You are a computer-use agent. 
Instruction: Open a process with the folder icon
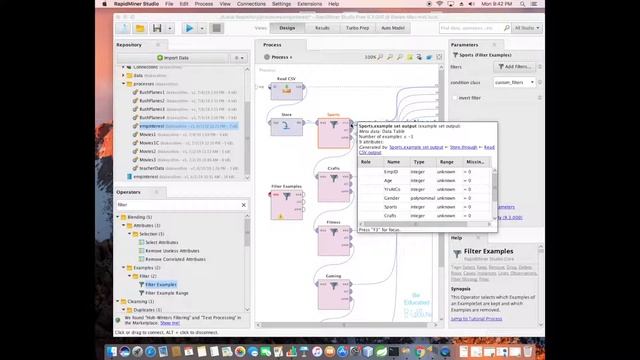coord(140,28)
